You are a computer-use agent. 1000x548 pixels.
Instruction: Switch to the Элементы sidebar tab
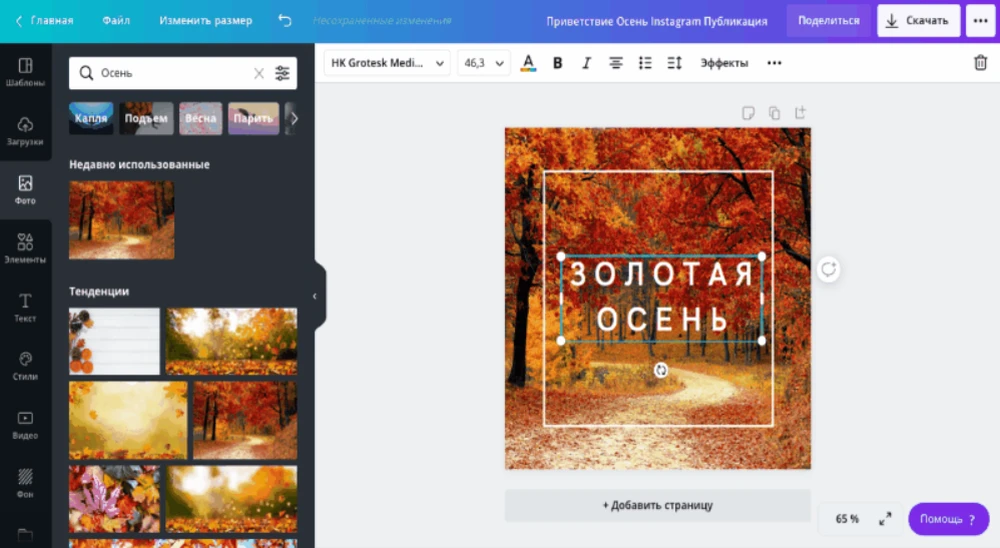click(x=25, y=248)
